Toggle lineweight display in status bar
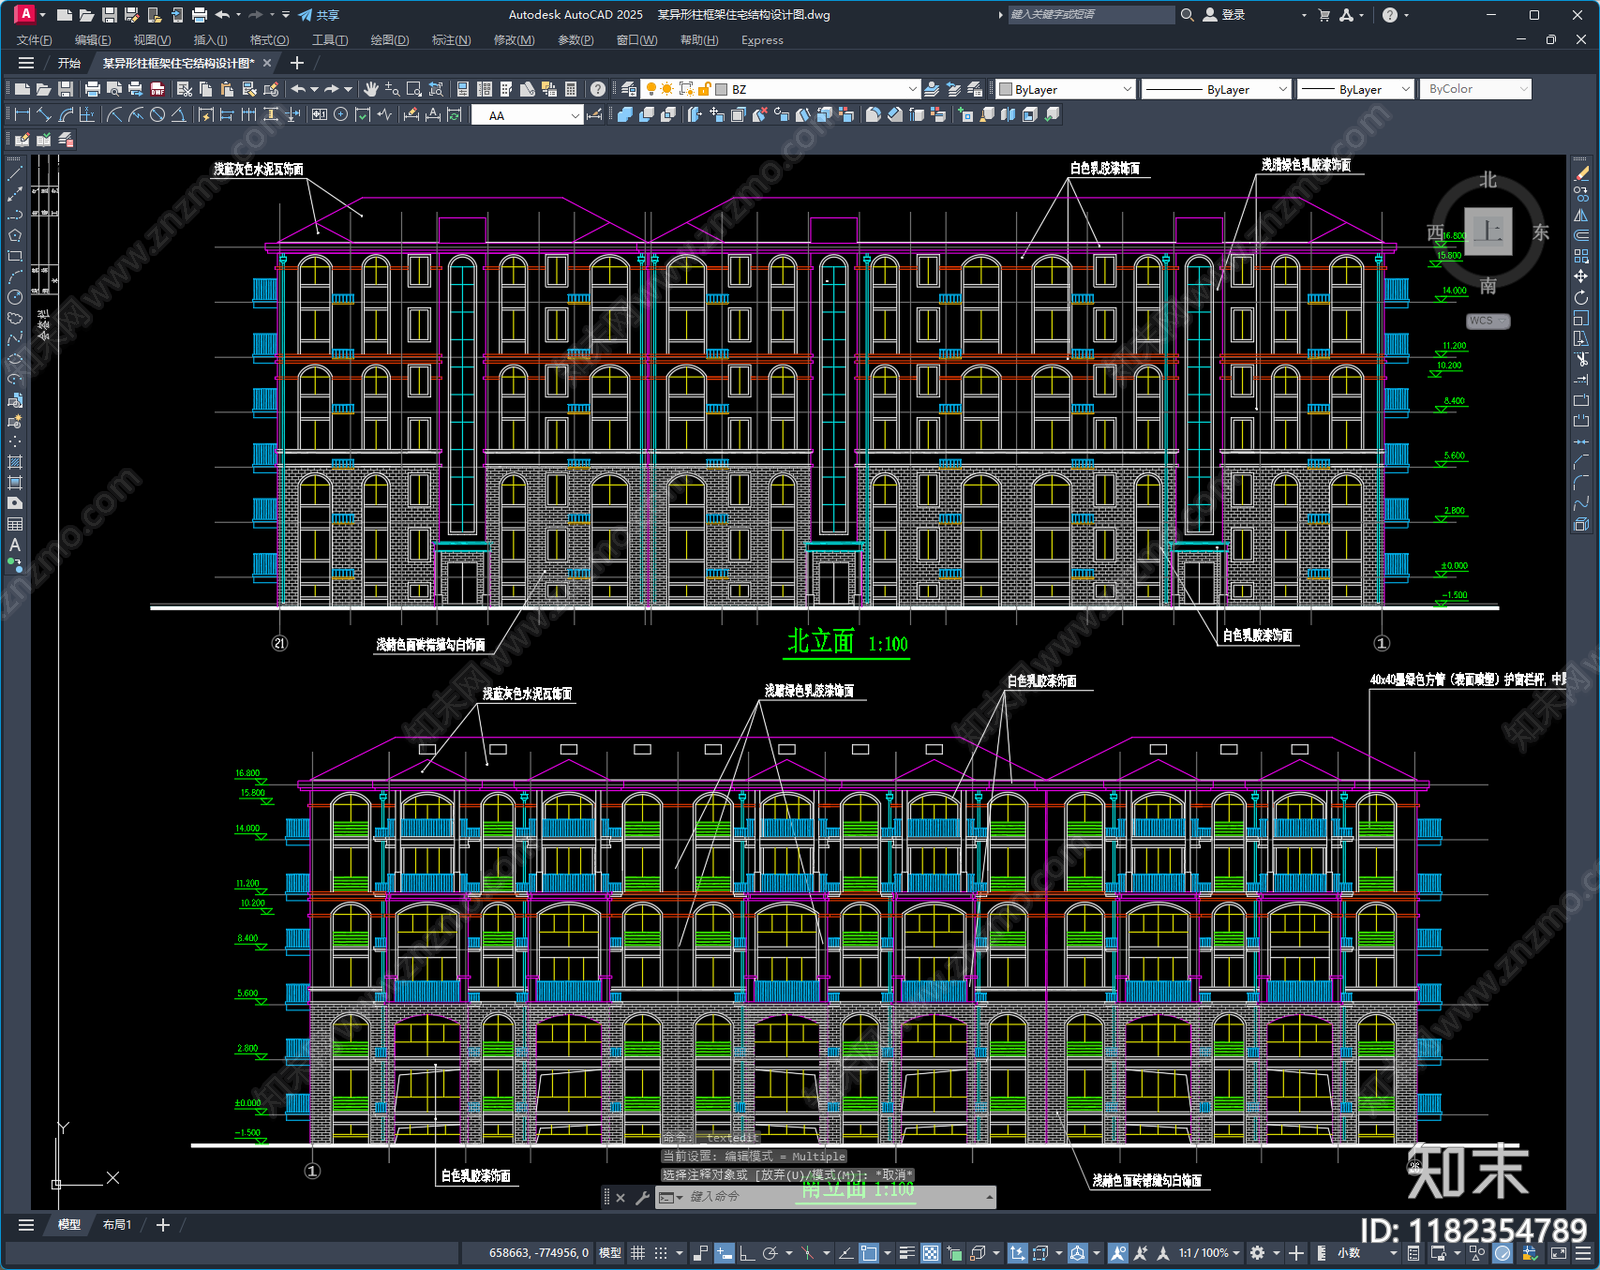Viewport: 1600px width, 1270px height. tap(907, 1253)
